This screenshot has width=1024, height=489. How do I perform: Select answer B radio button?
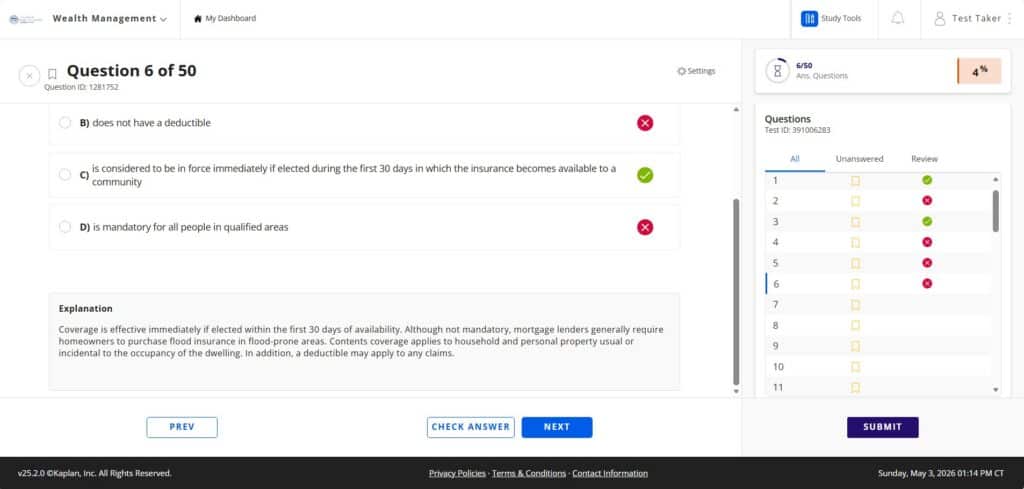pyautogui.click(x=65, y=123)
